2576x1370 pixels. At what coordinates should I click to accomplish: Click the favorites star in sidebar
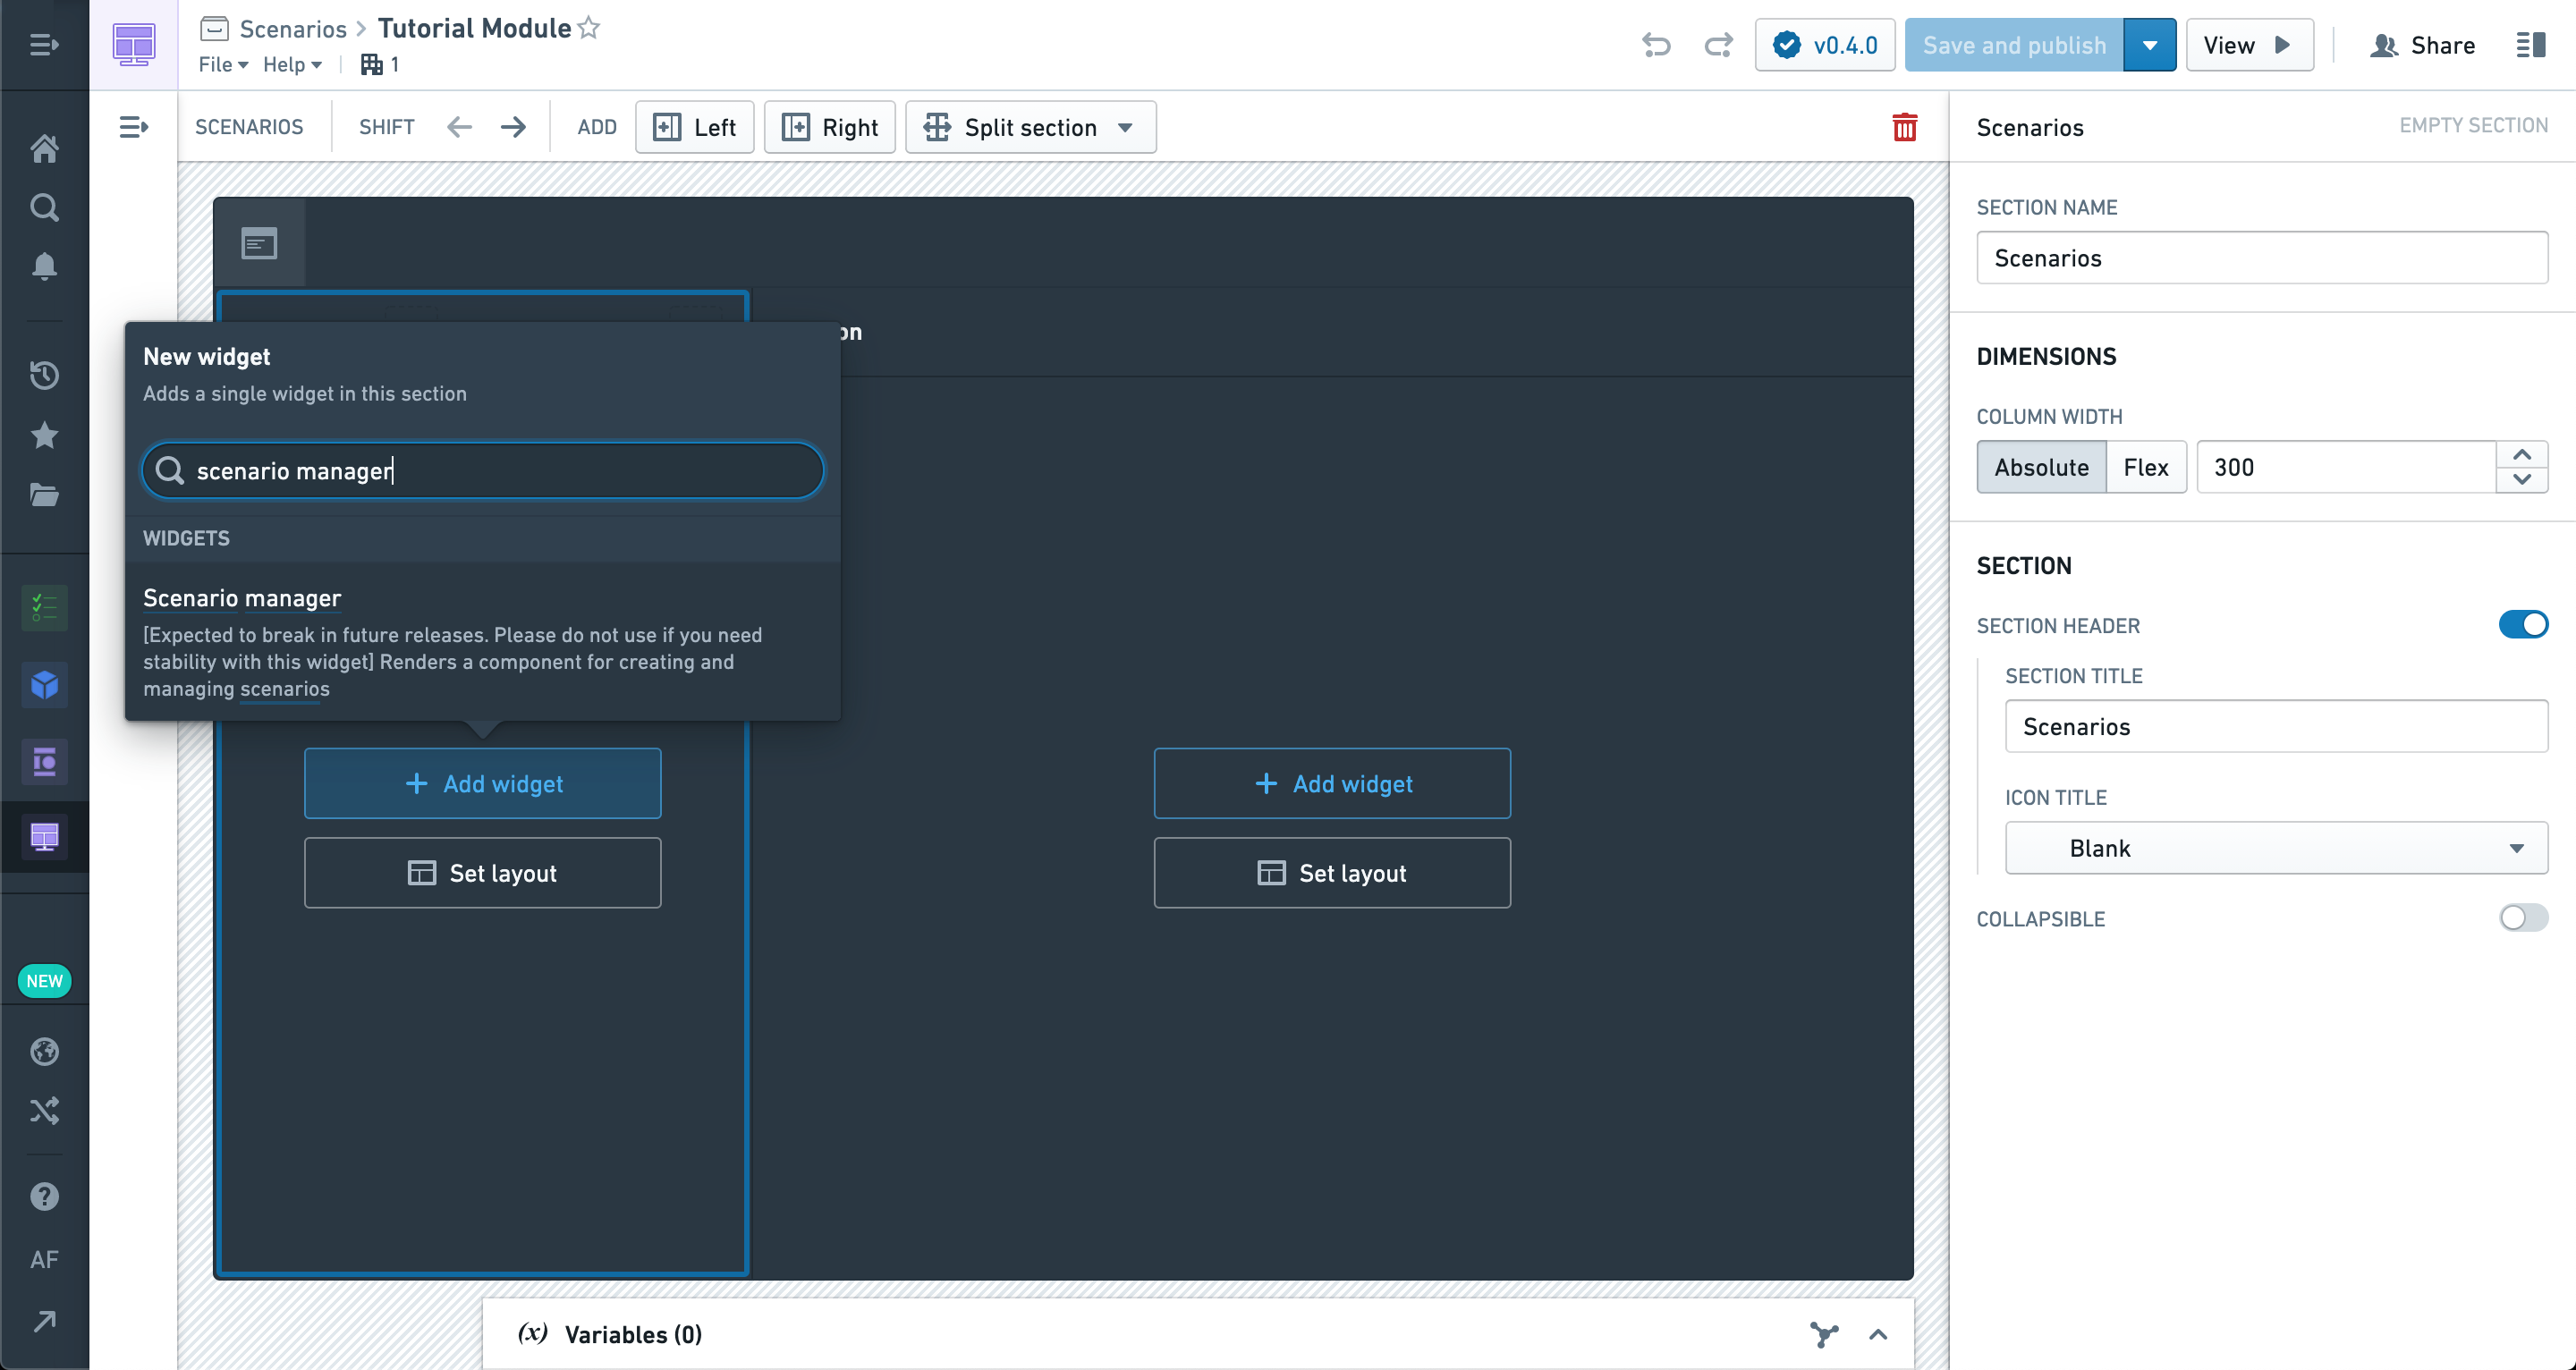[44, 435]
